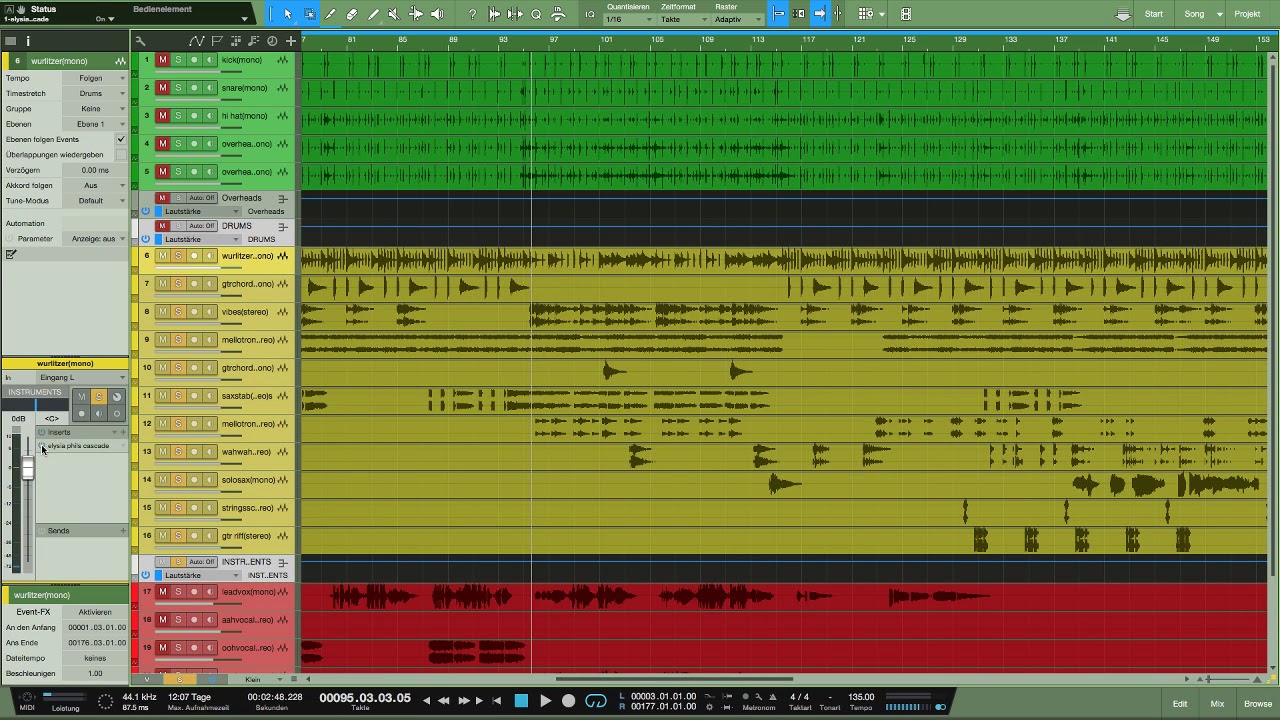Open the video player film icon
1280x720 pixels.
(905, 14)
